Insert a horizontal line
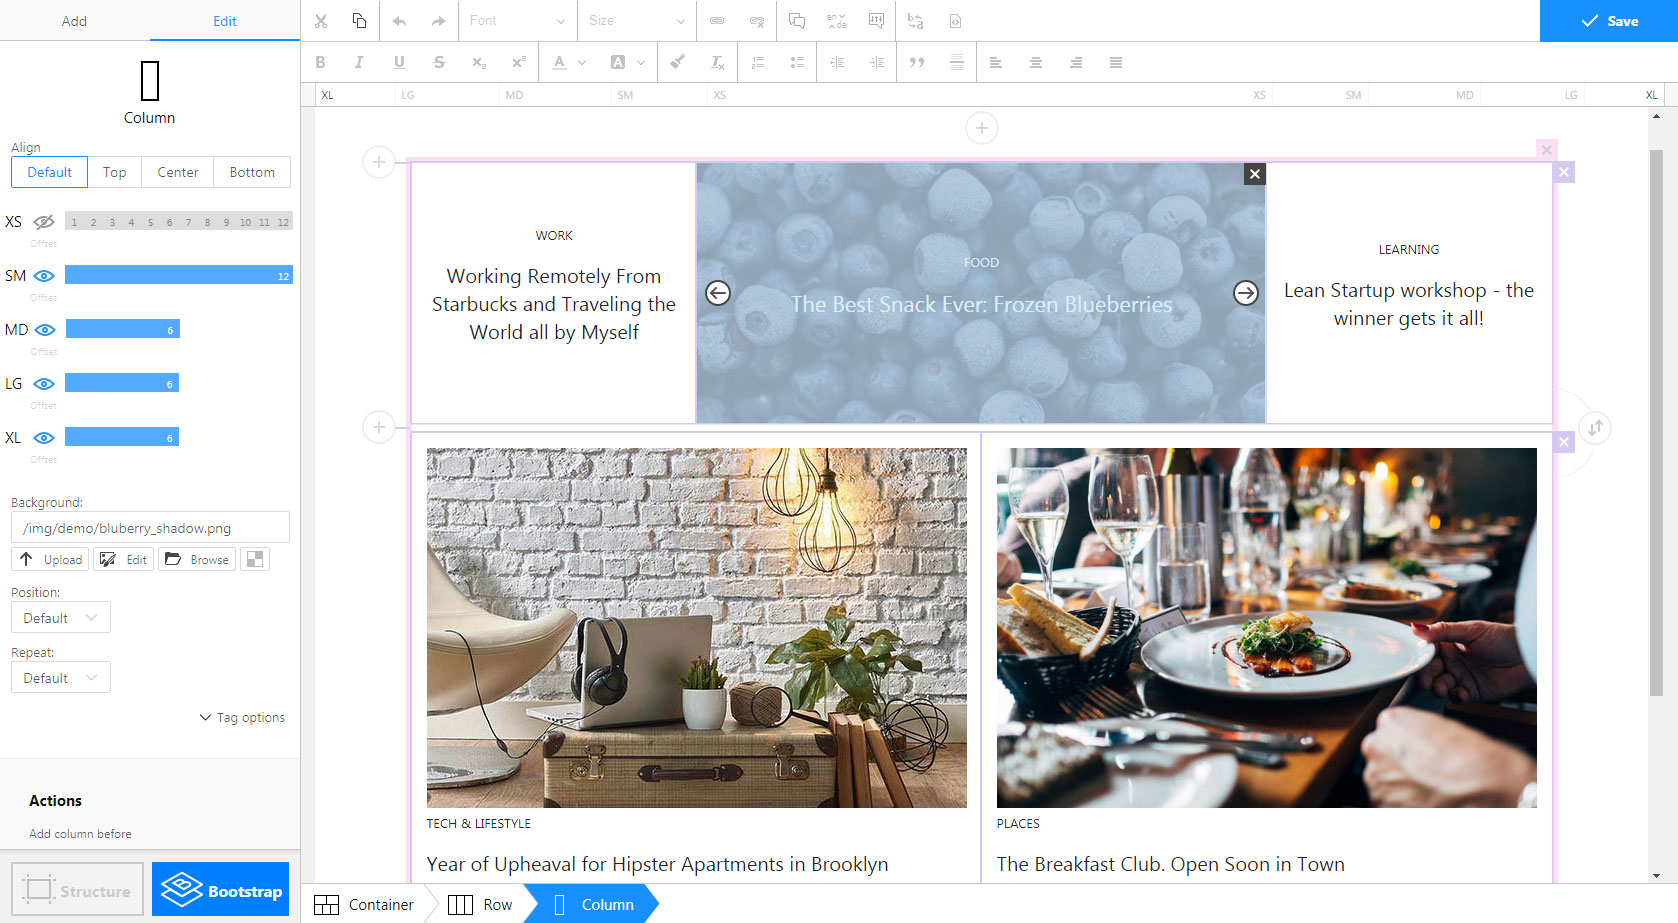 pos(957,62)
